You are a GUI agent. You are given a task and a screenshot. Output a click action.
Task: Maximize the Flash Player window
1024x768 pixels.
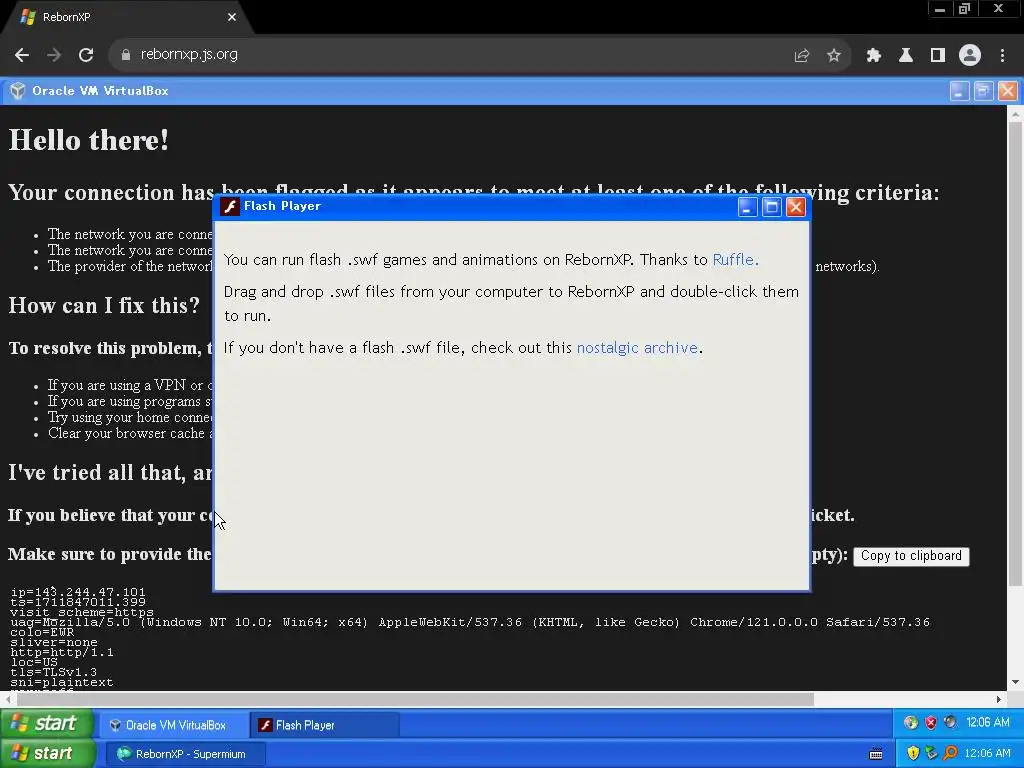pos(771,207)
